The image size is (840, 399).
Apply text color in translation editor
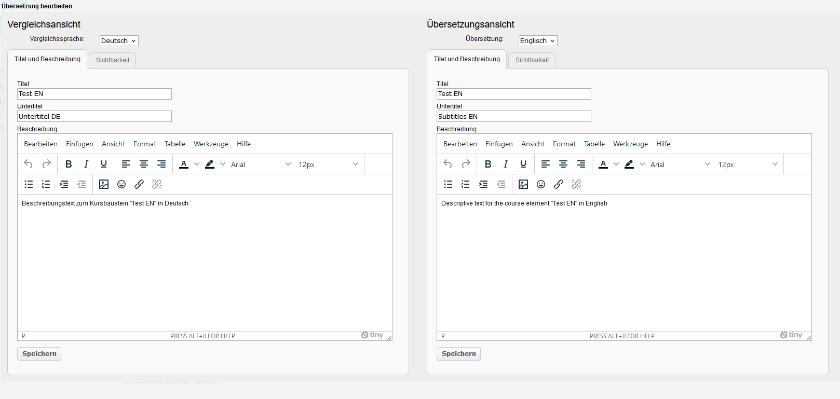pyautogui.click(x=603, y=164)
